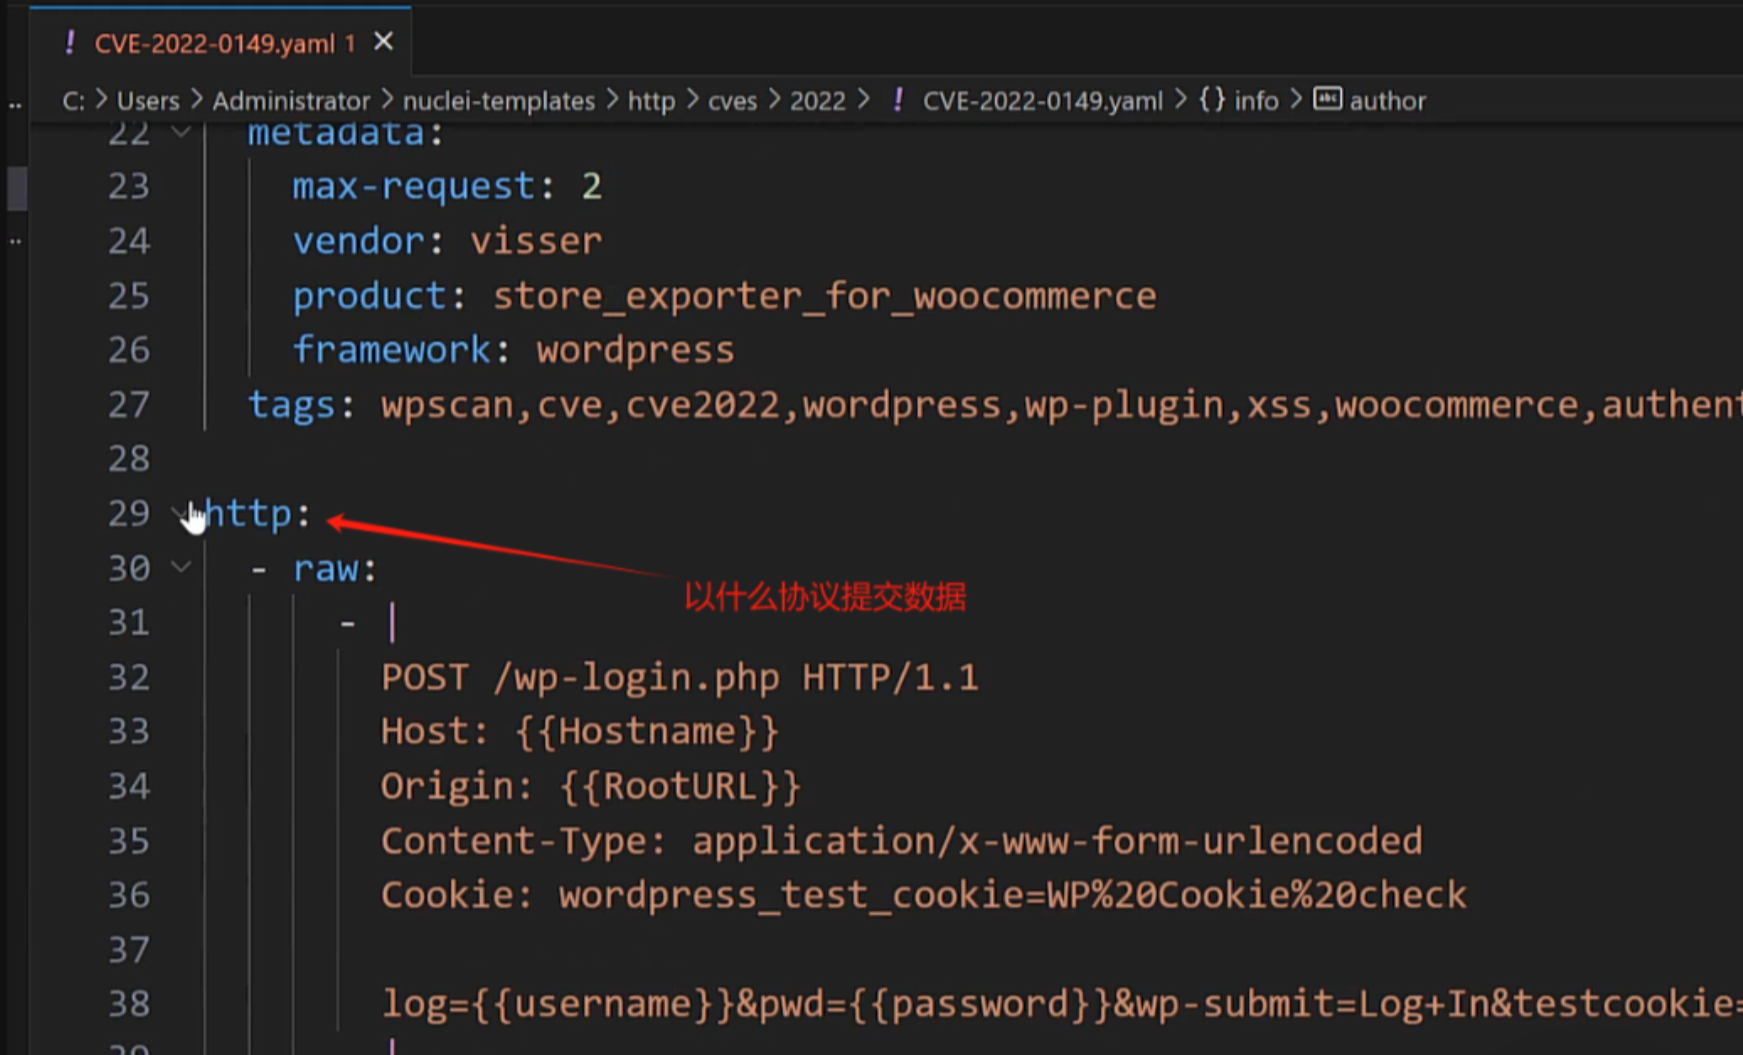
Task: Click the C: drive breadcrumb root
Action: pyautogui.click(x=73, y=101)
